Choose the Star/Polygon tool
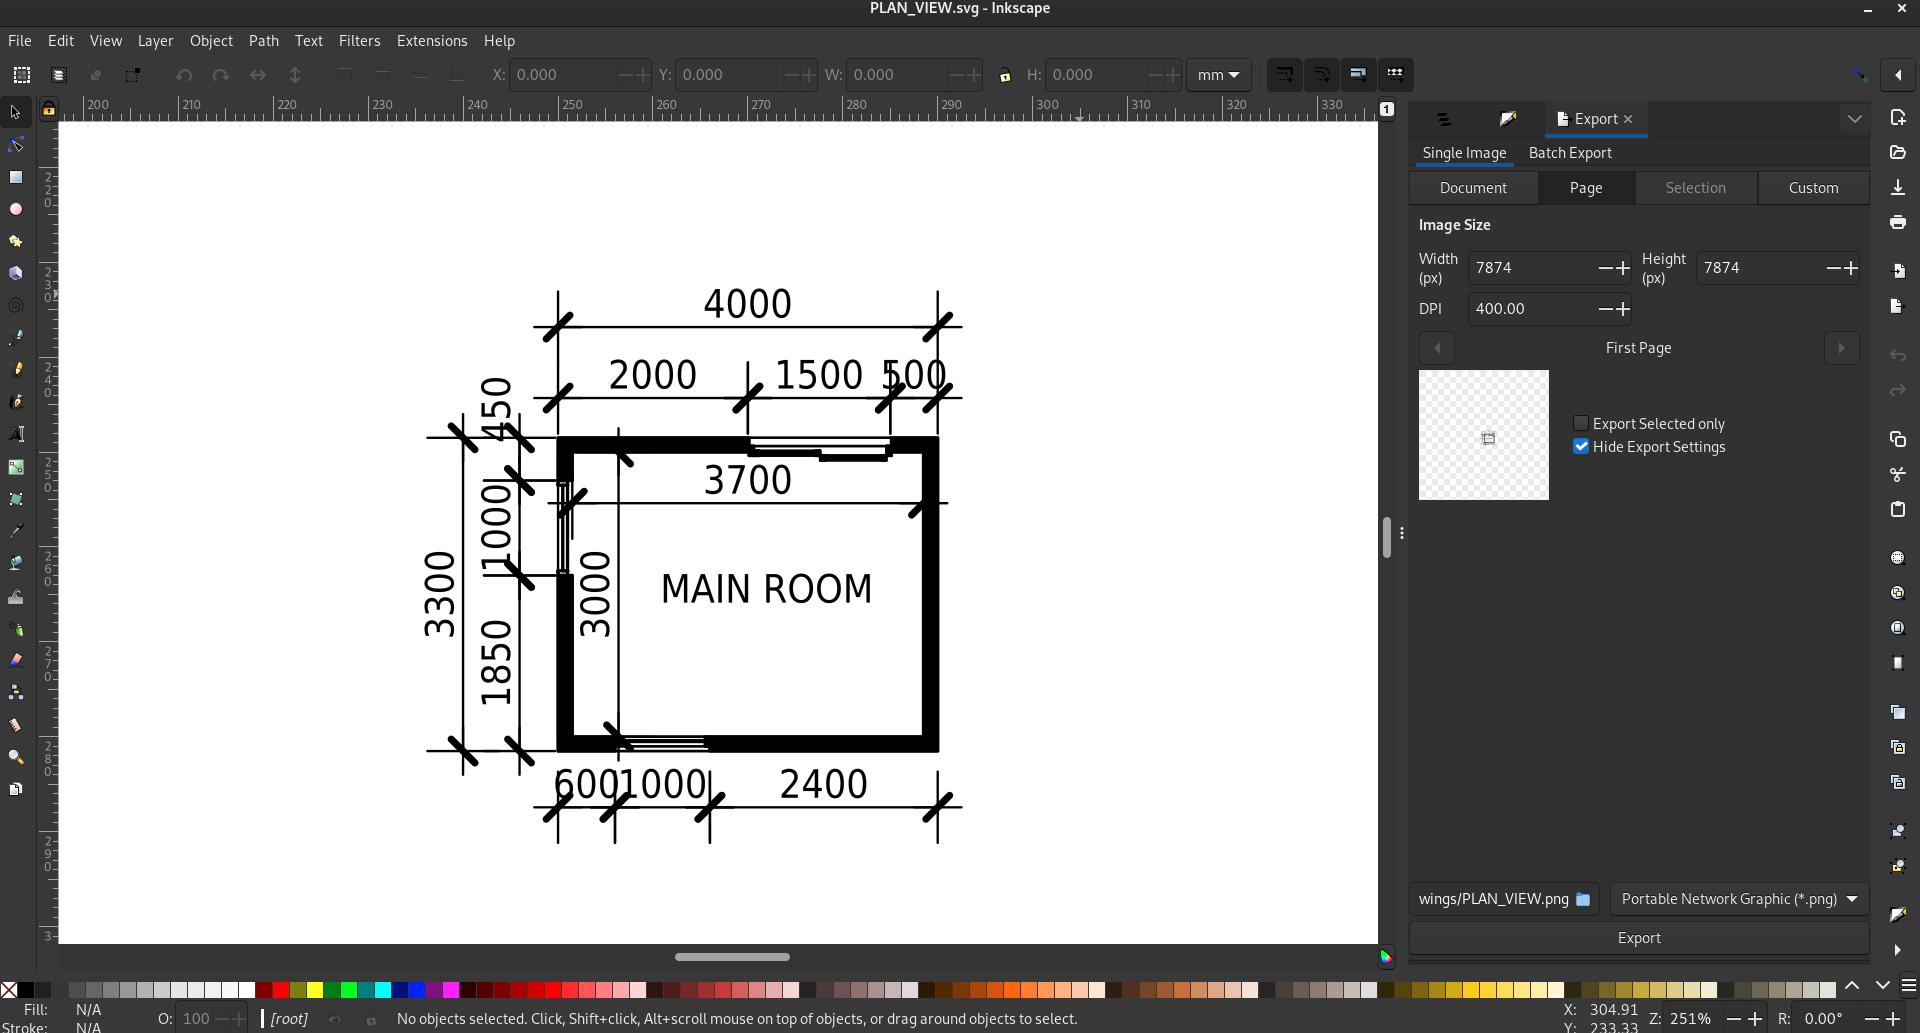 click(x=15, y=241)
